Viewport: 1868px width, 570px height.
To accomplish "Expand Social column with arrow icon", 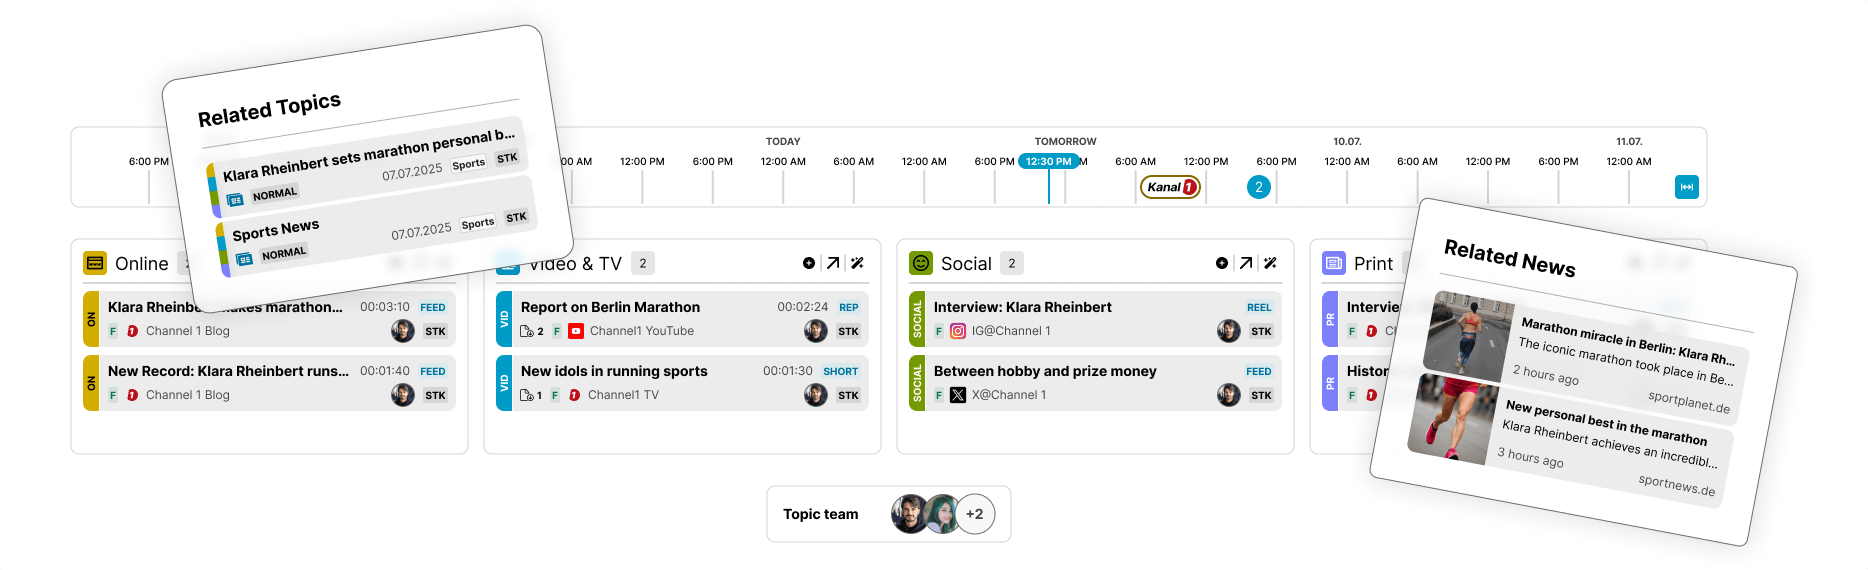I will 1246,263.
